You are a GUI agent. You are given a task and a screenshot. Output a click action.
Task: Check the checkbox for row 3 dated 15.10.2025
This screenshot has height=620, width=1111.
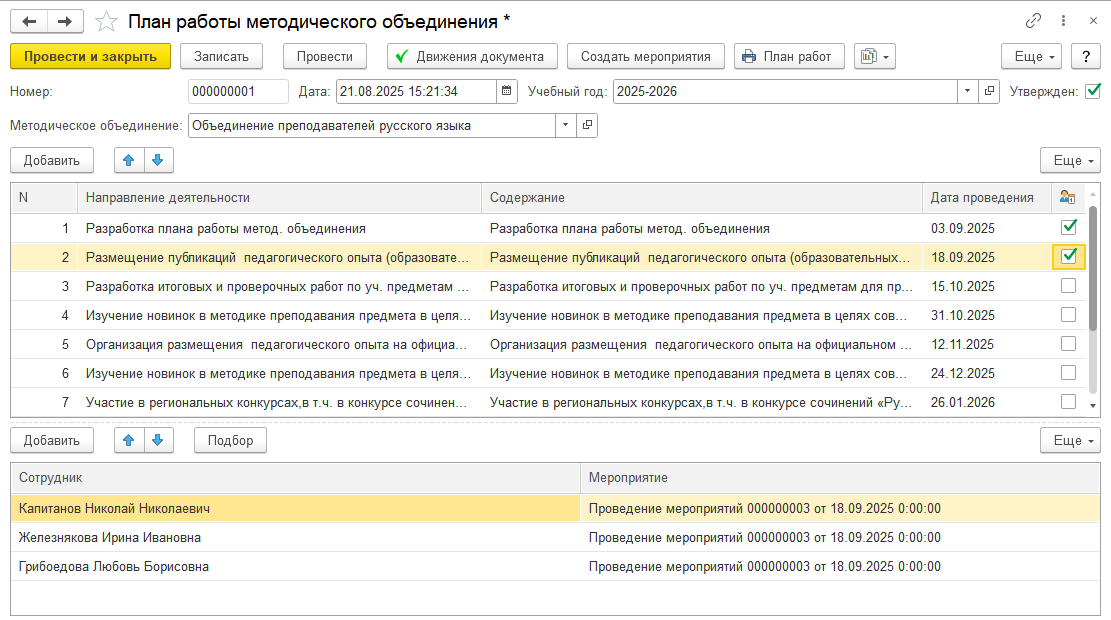click(1068, 286)
